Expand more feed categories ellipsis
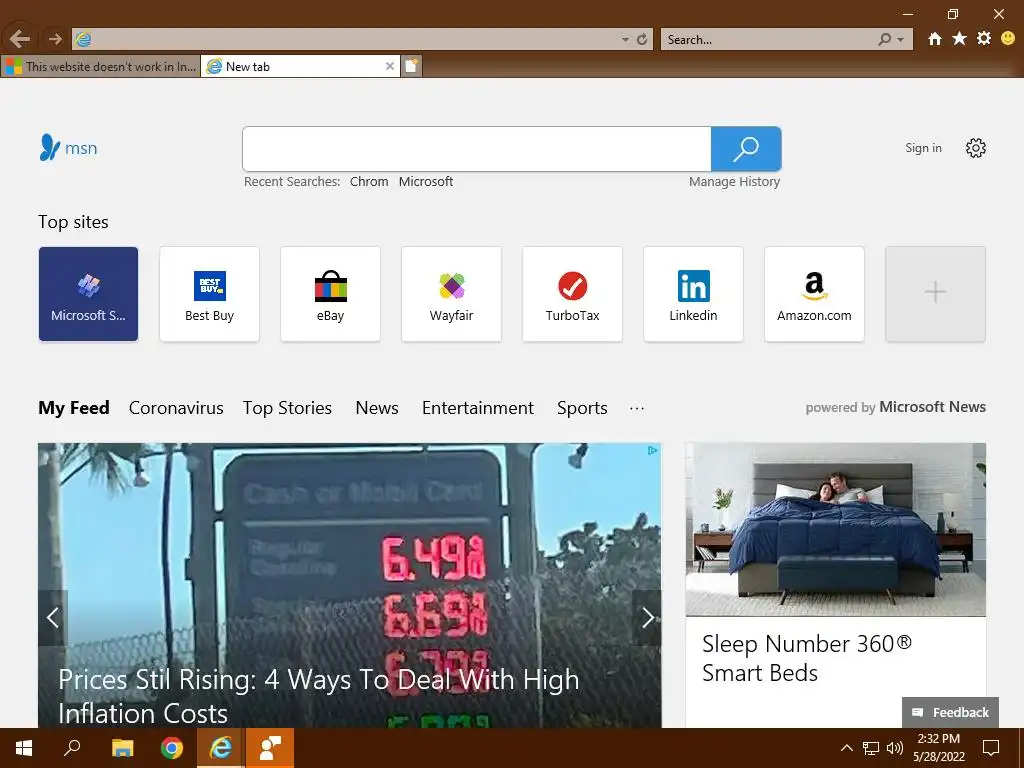 point(637,408)
